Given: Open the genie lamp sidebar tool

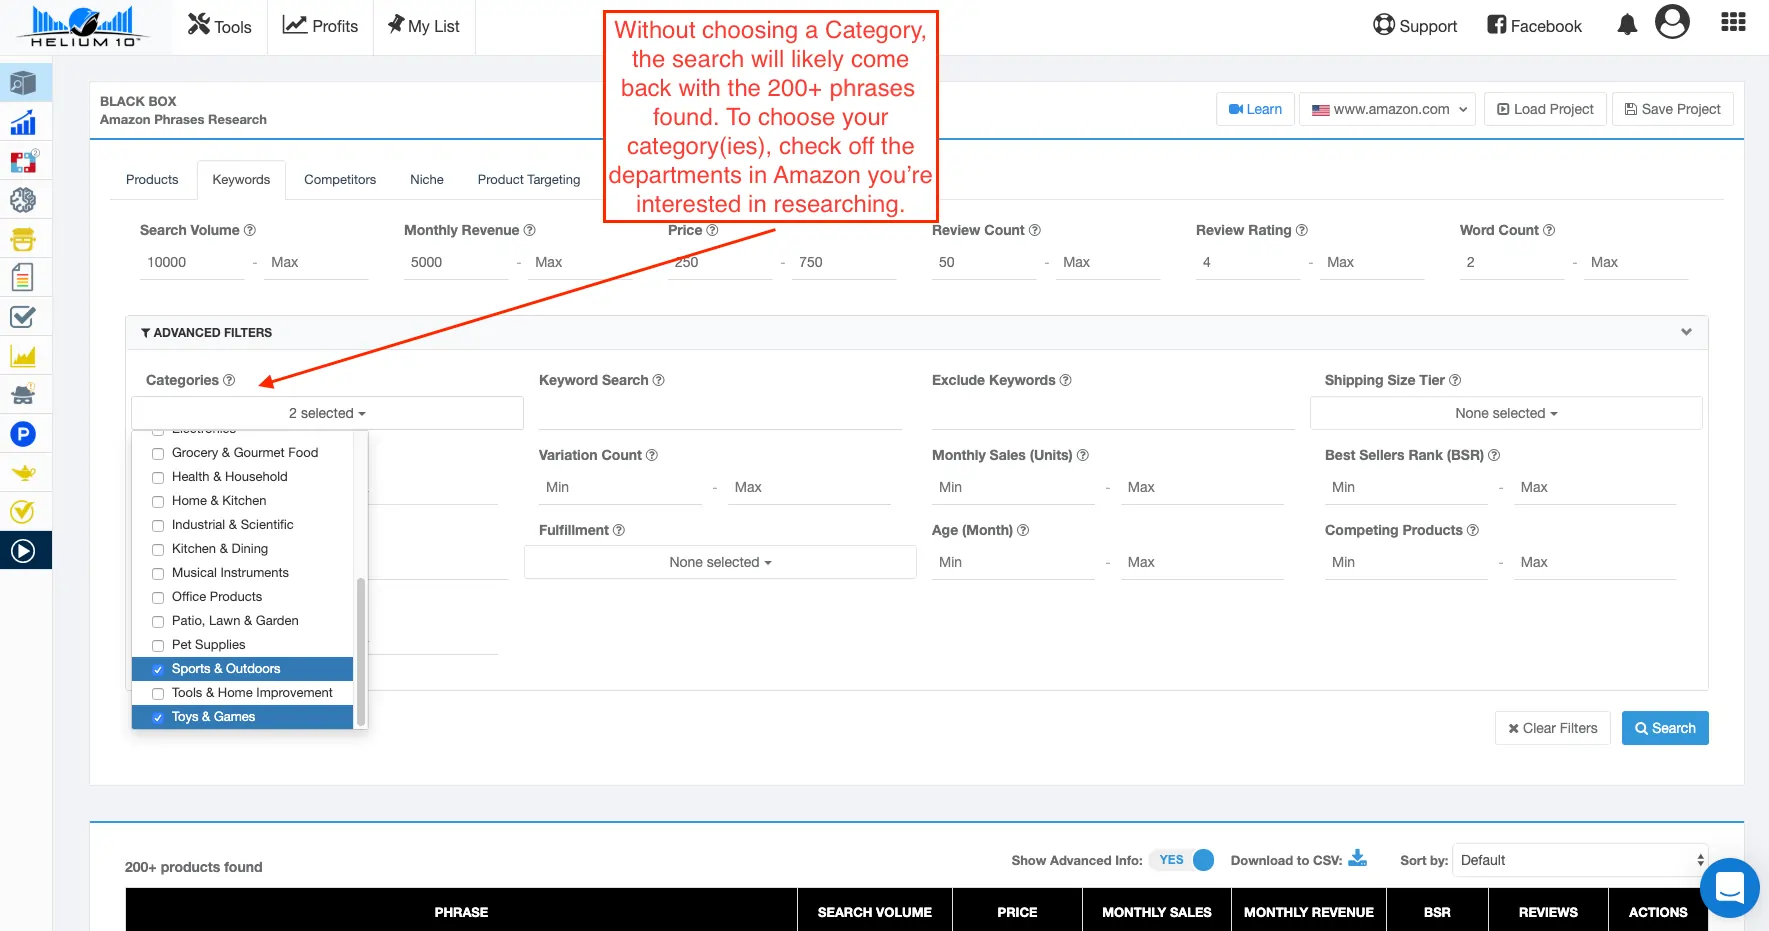Looking at the screenshot, I should click(x=23, y=473).
